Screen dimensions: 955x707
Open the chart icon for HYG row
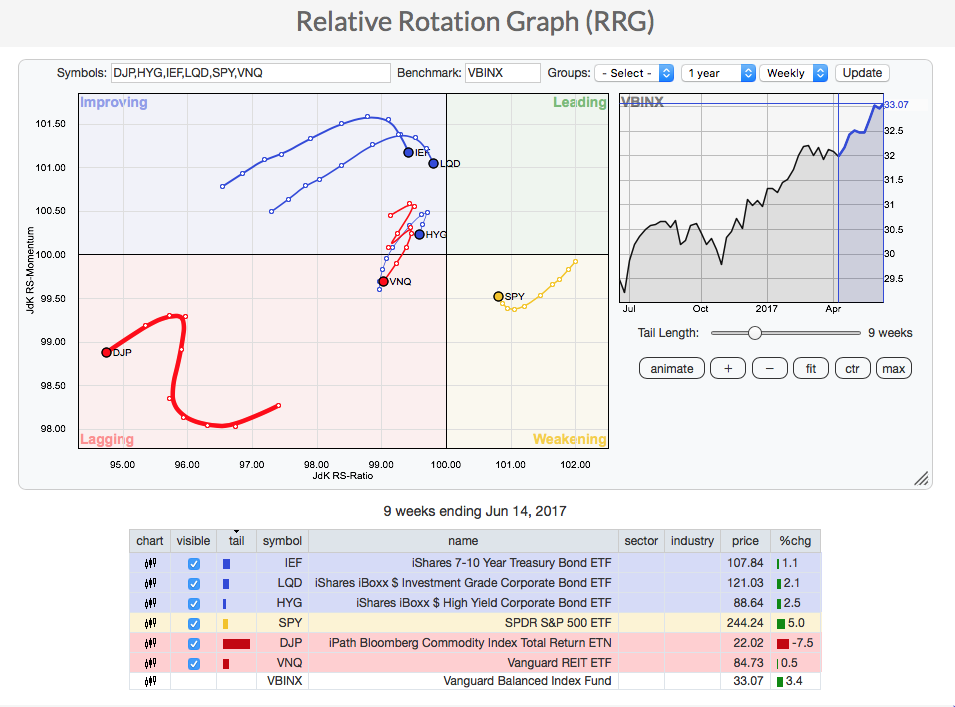150,603
